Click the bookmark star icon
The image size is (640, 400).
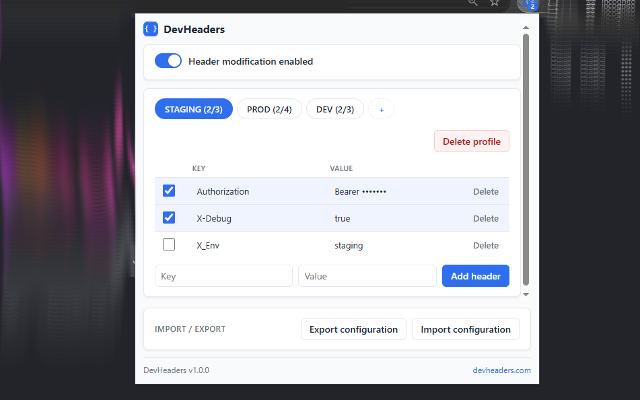[495, 3]
